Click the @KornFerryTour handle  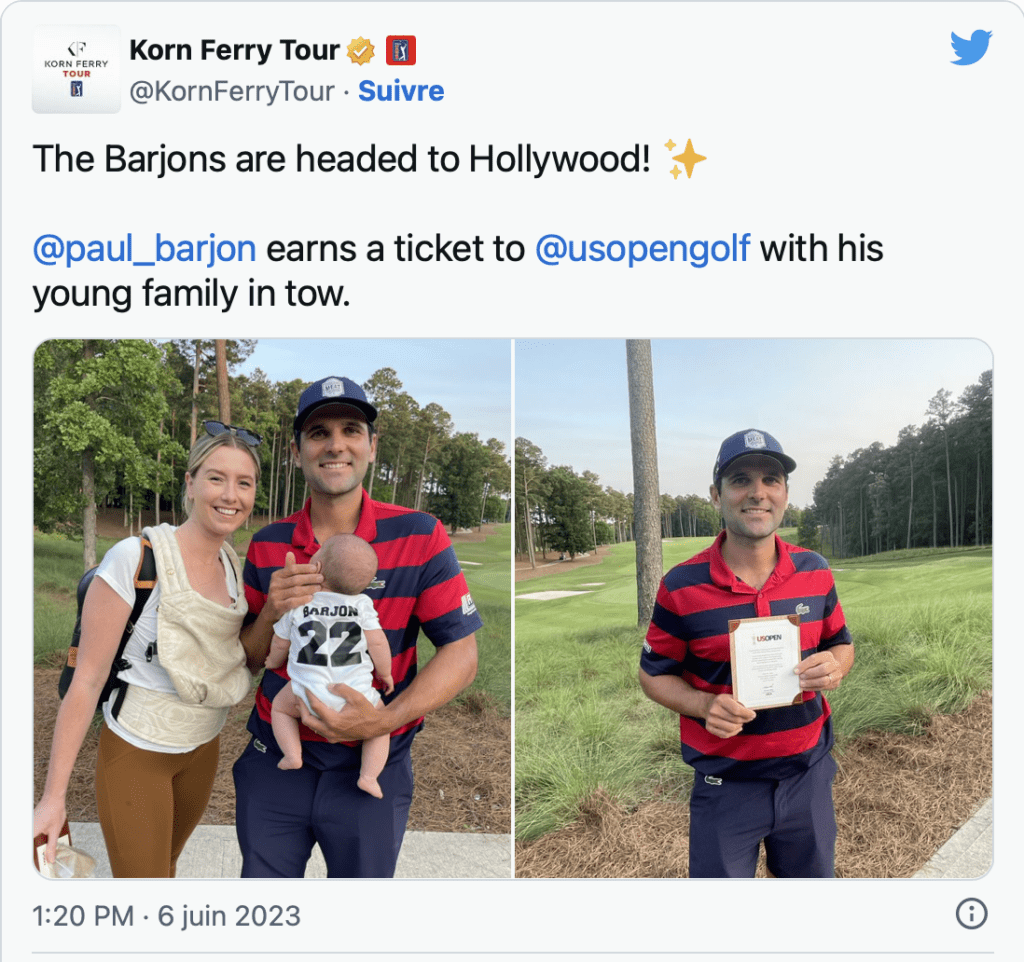(x=232, y=91)
